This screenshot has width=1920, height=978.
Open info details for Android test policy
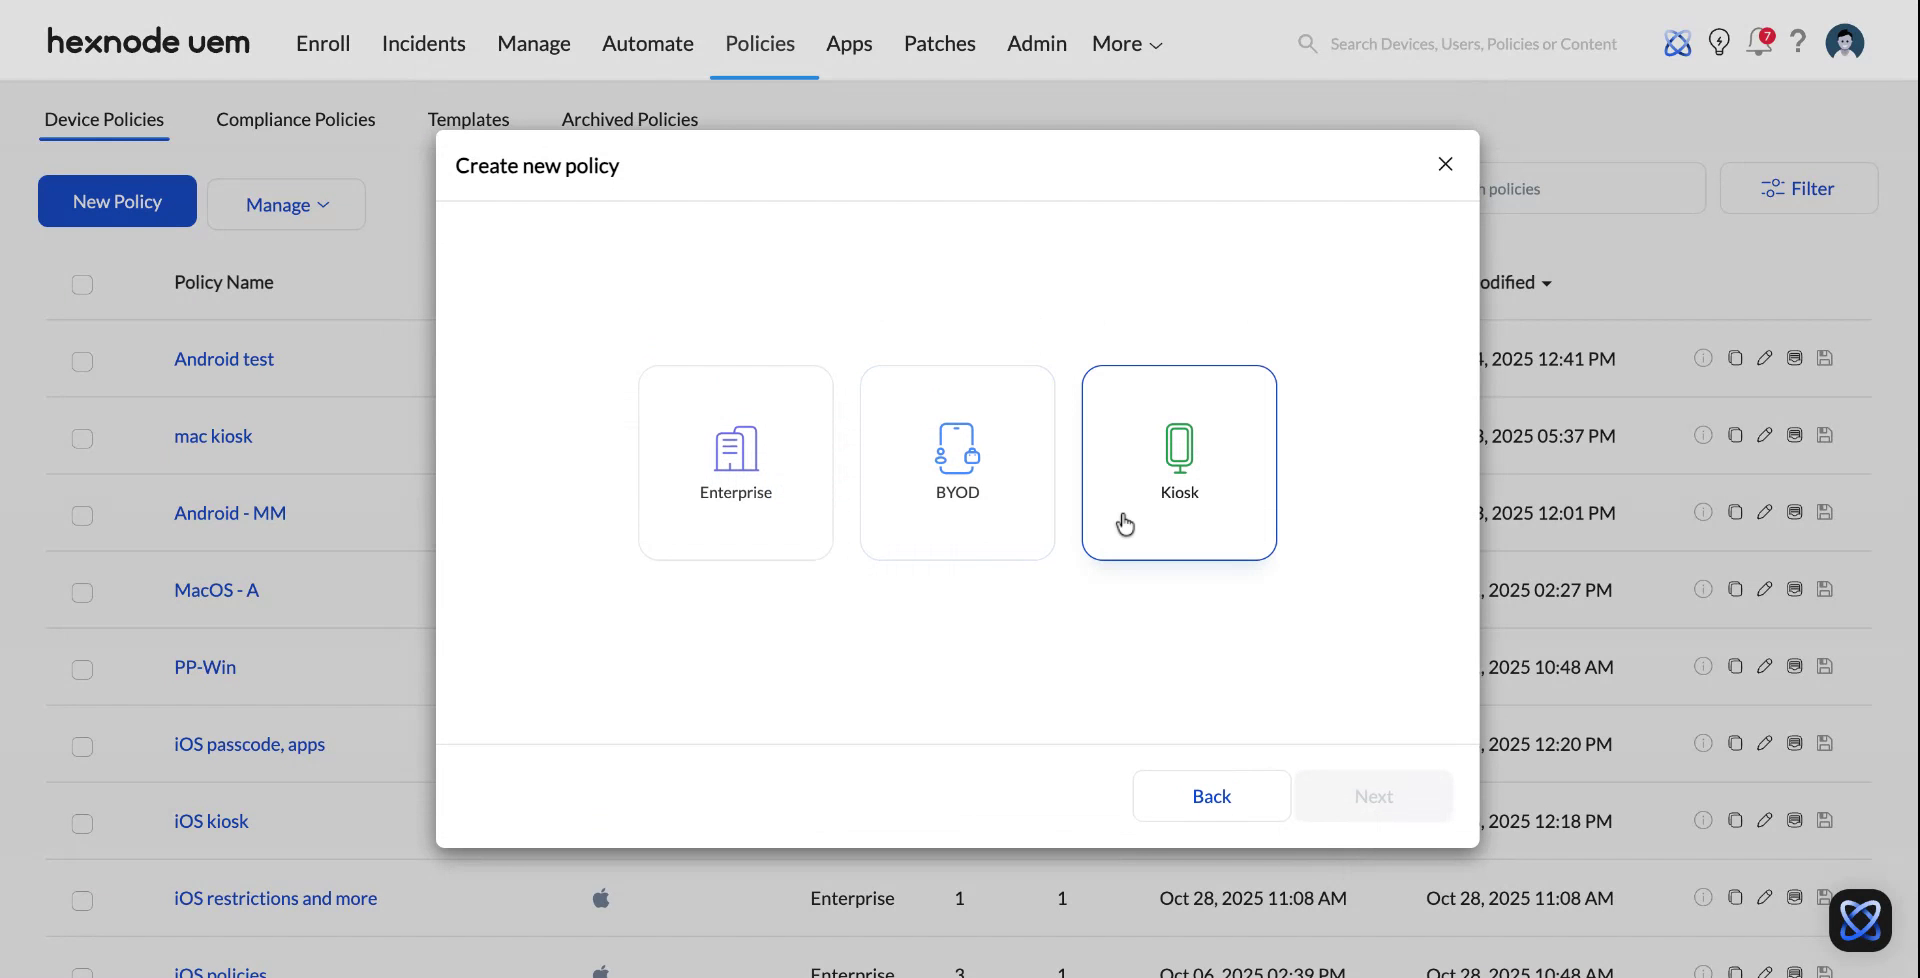pos(1703,358)
